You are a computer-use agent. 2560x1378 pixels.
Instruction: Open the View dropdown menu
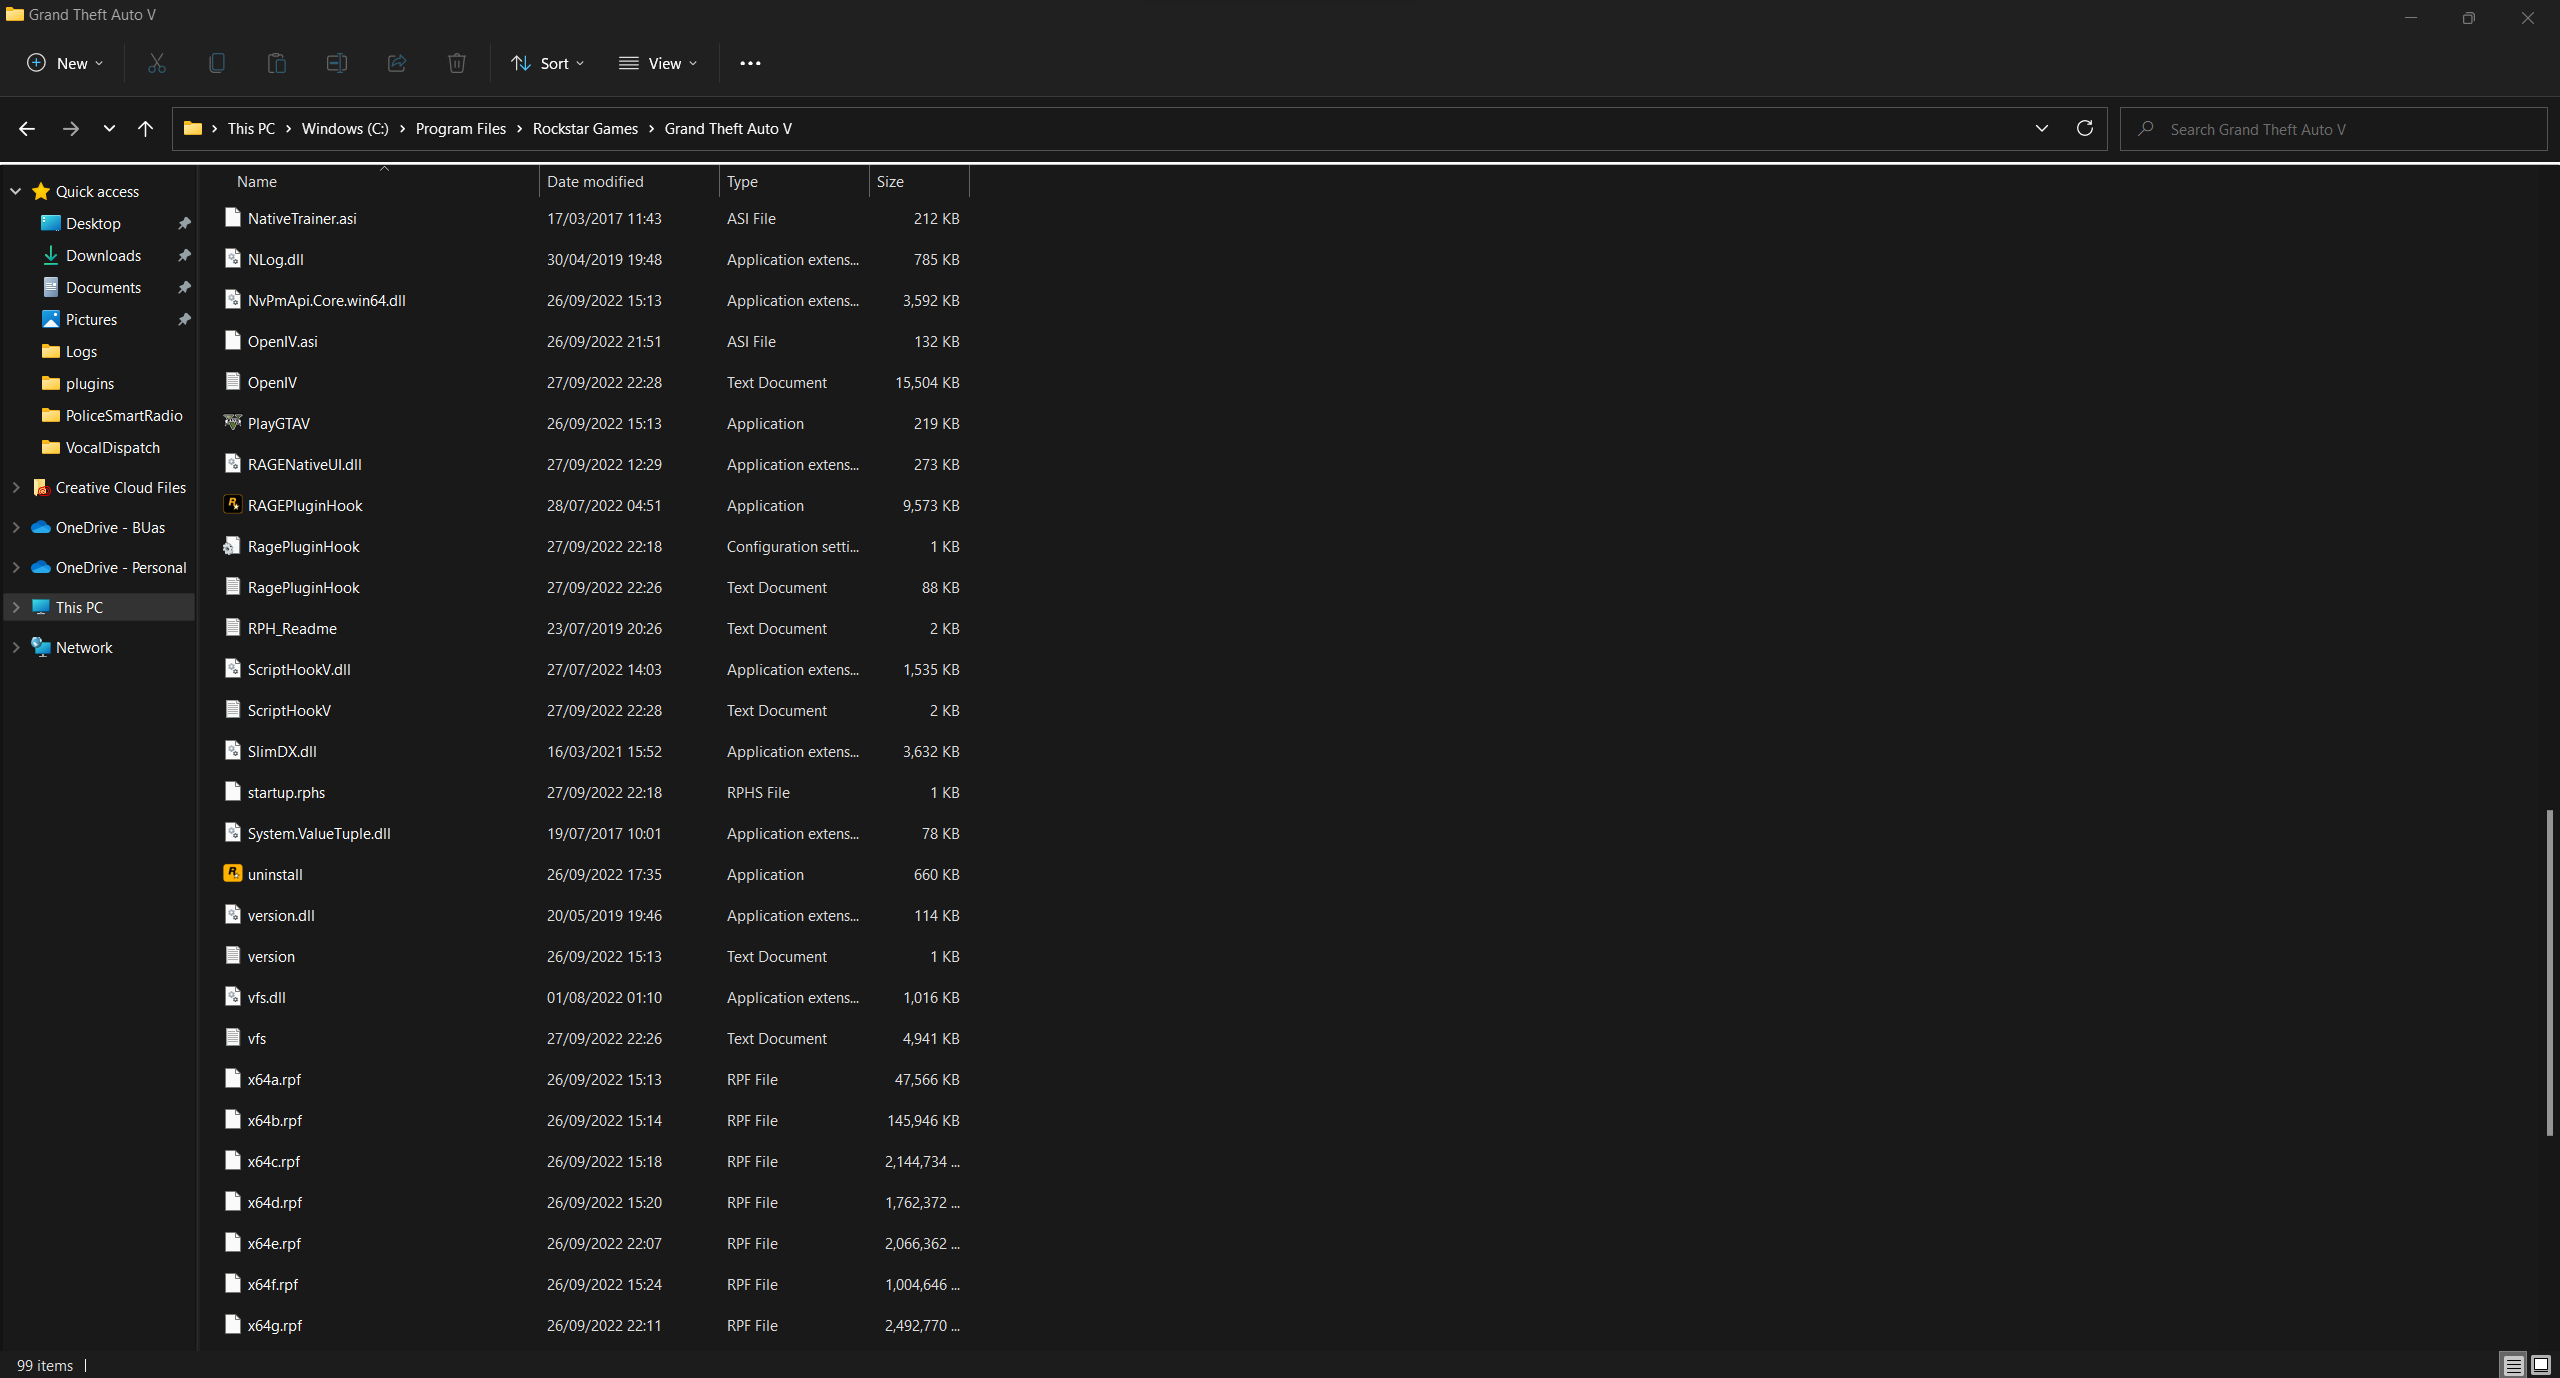click(x=658, y=63)
